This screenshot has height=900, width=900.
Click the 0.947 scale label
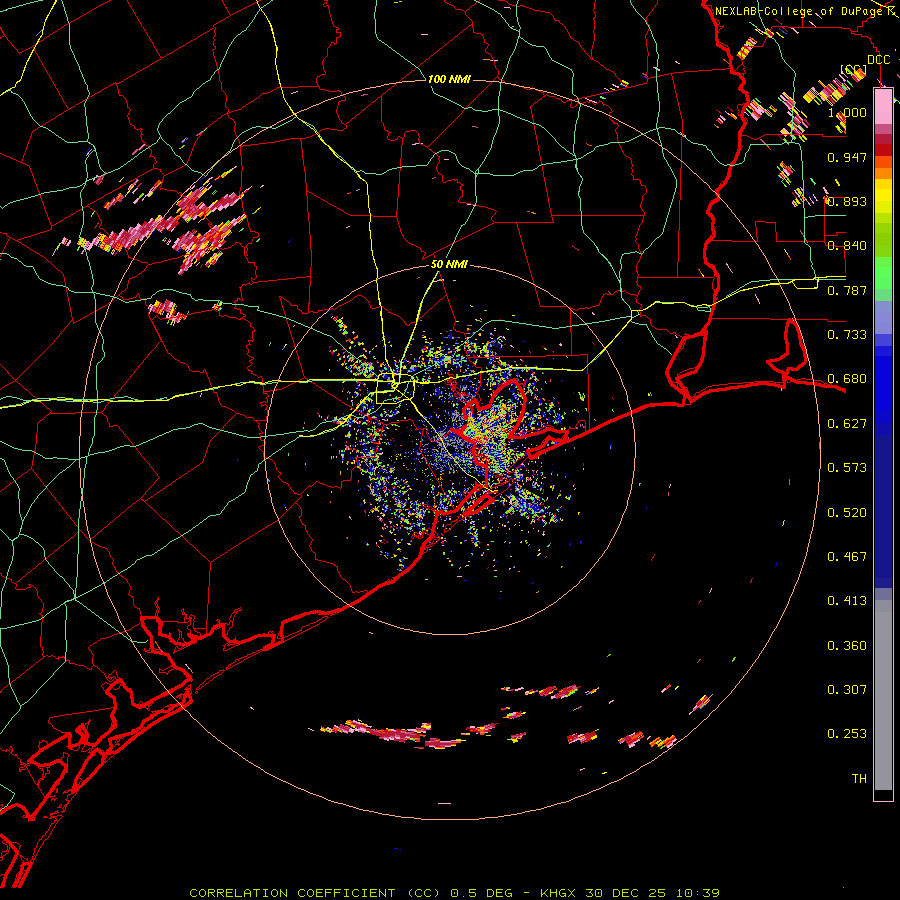847,157
